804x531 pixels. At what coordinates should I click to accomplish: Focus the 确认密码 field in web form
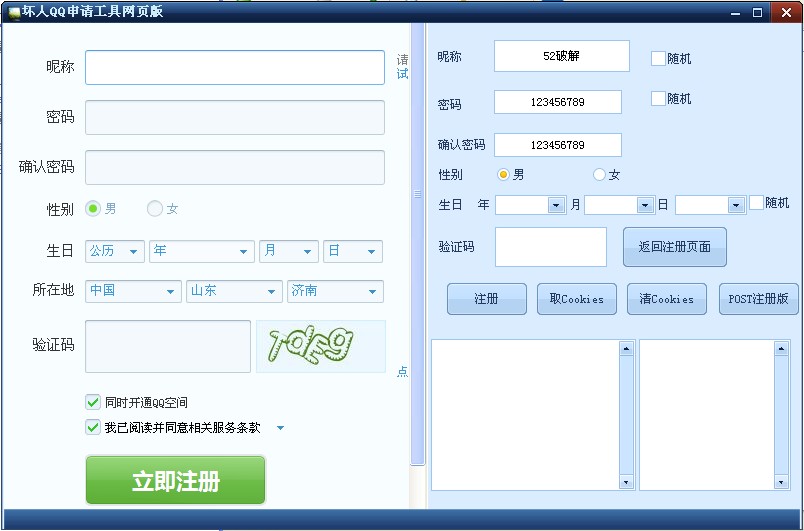pyautogui.click(x=235, y=168)
